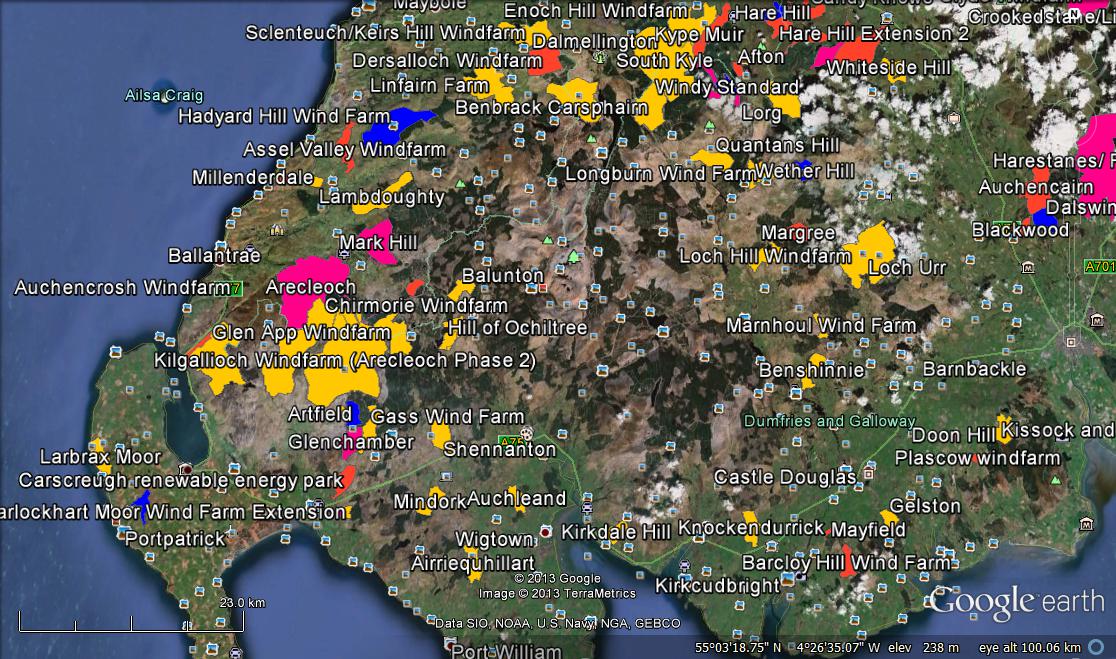Open the Whiteside Hill wind farm label

[888, 68]
